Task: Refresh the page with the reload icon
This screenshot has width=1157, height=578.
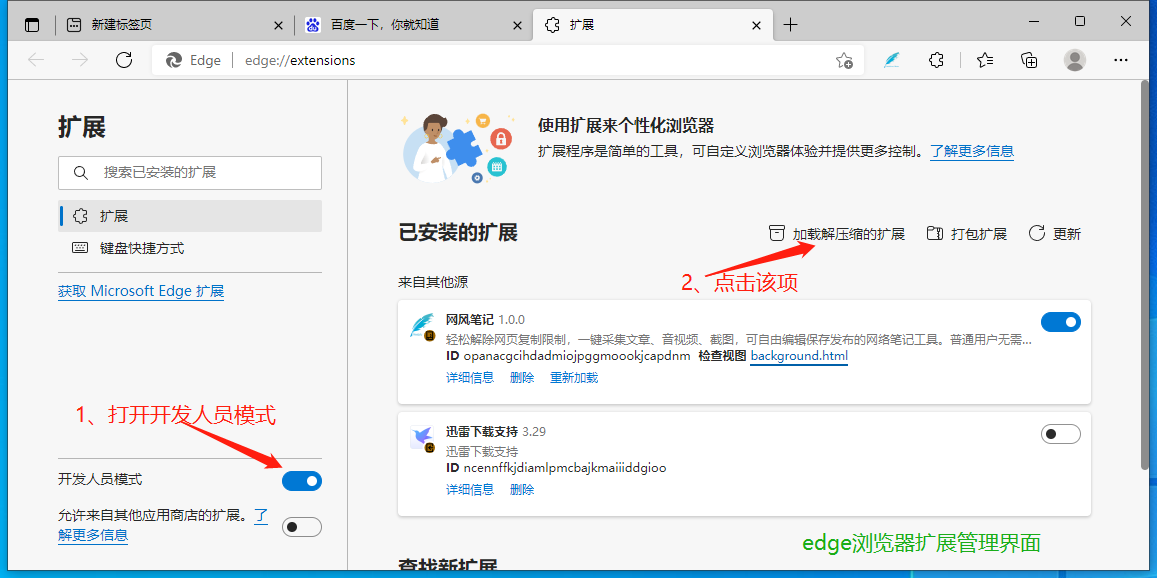Action: [124, 61]
